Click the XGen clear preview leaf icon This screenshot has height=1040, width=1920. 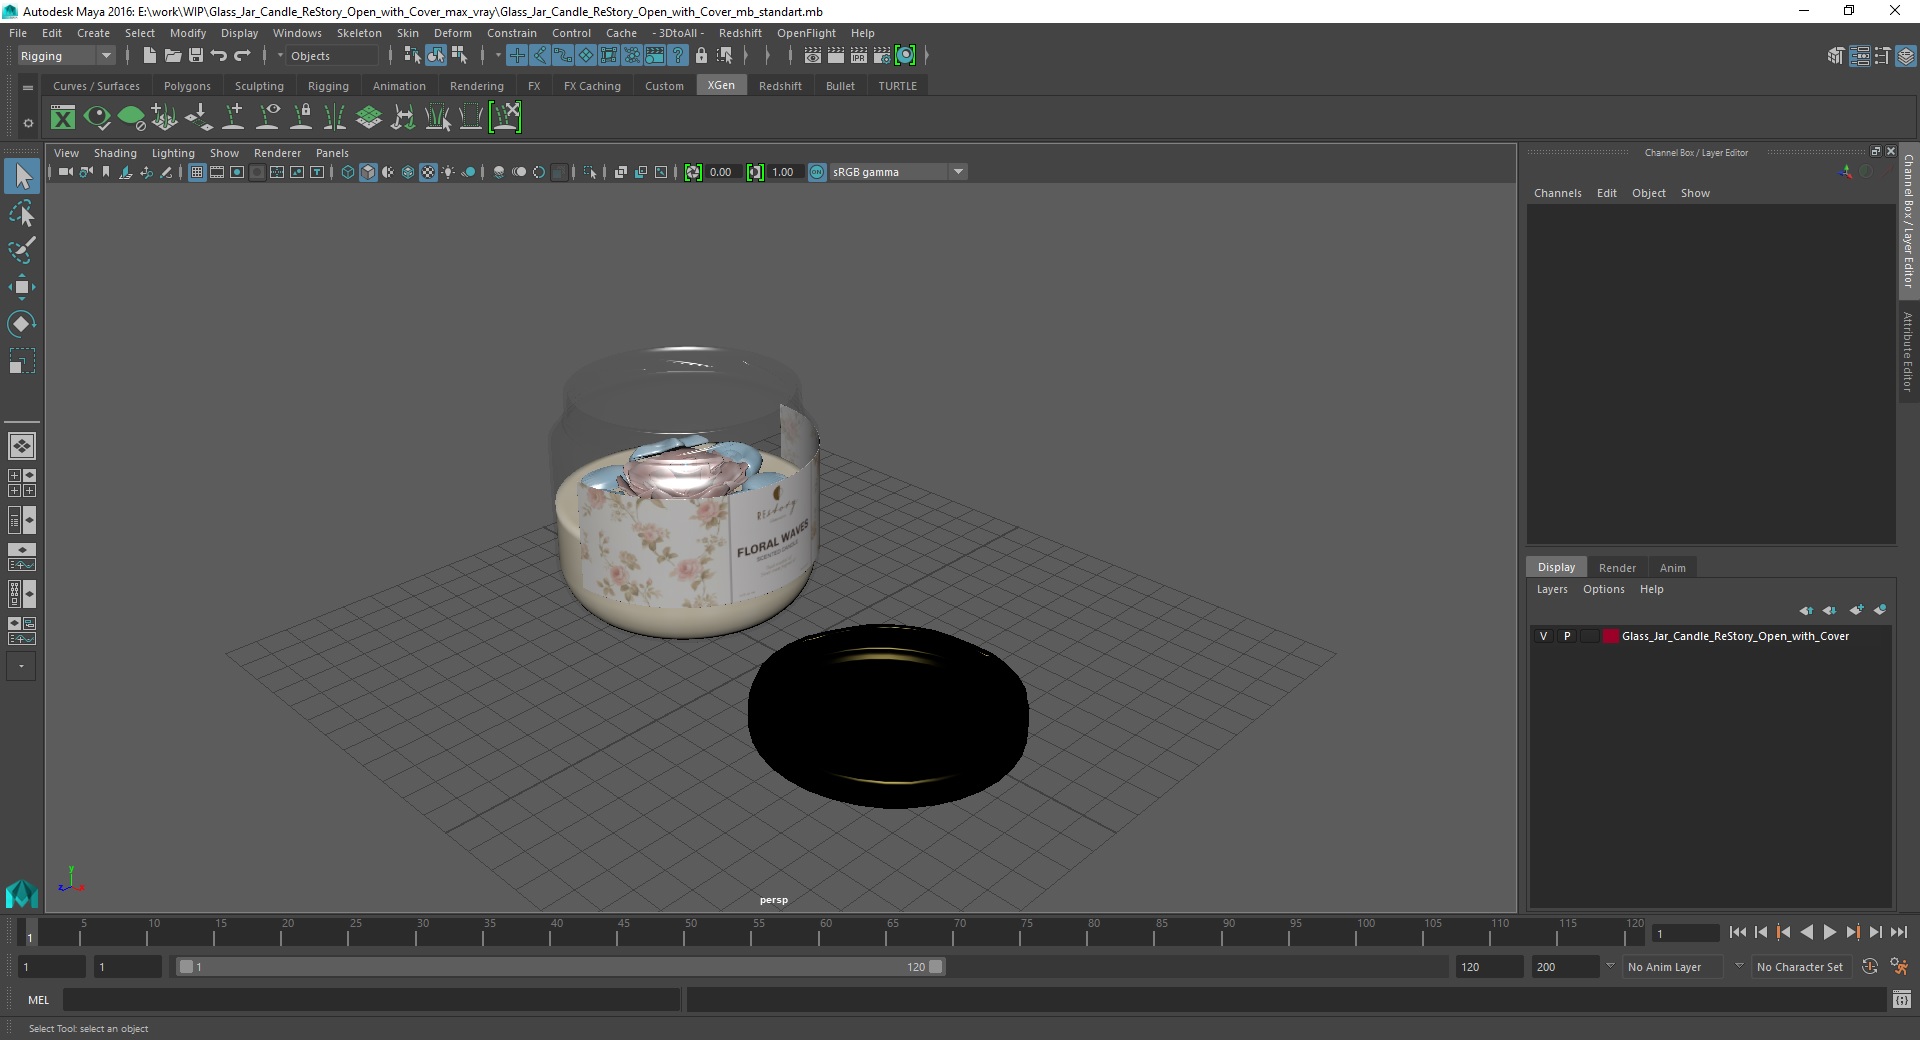[131, 118]
